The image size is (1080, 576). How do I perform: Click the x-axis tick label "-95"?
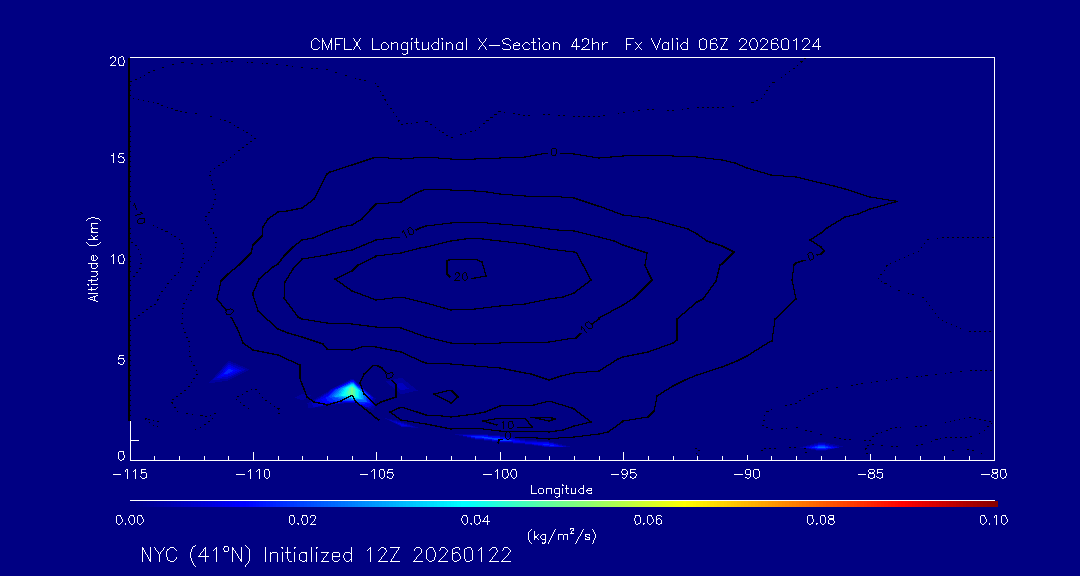623,475
